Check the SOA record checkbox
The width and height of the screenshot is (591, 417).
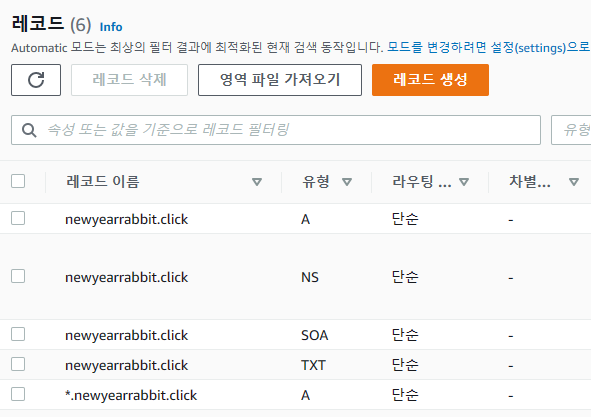coord(18,334)
